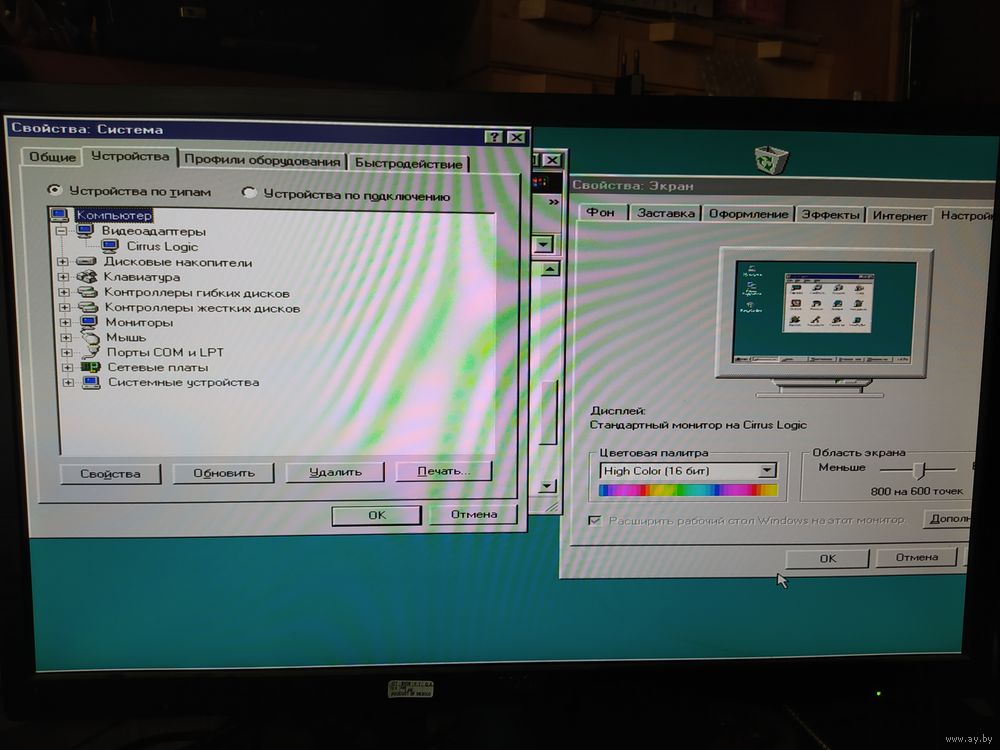This screenshot has height=750, width=1000.
Task: Select the Recycle Bin desktop icon
Action: [x=771, y=159]
